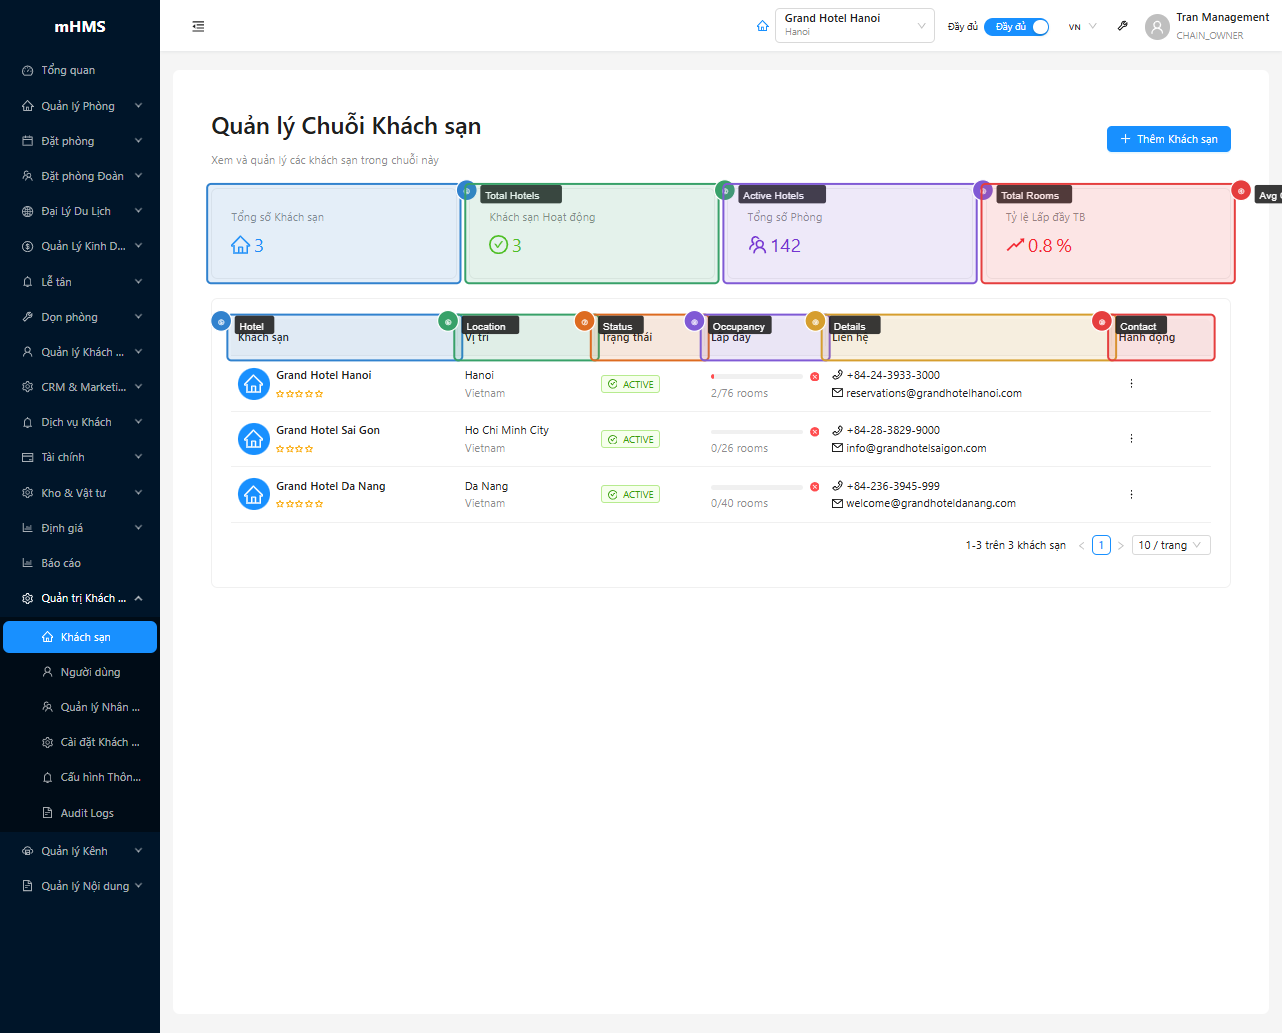Open actions menu for Grand Hotel Sai Gon
The image size is (1282, 1033).
1131,439
